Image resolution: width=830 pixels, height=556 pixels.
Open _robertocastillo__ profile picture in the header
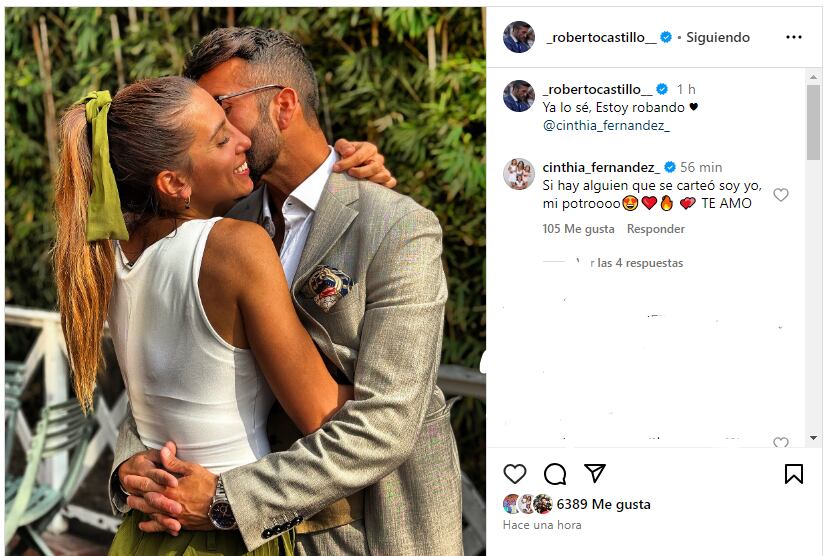point(518,37)
